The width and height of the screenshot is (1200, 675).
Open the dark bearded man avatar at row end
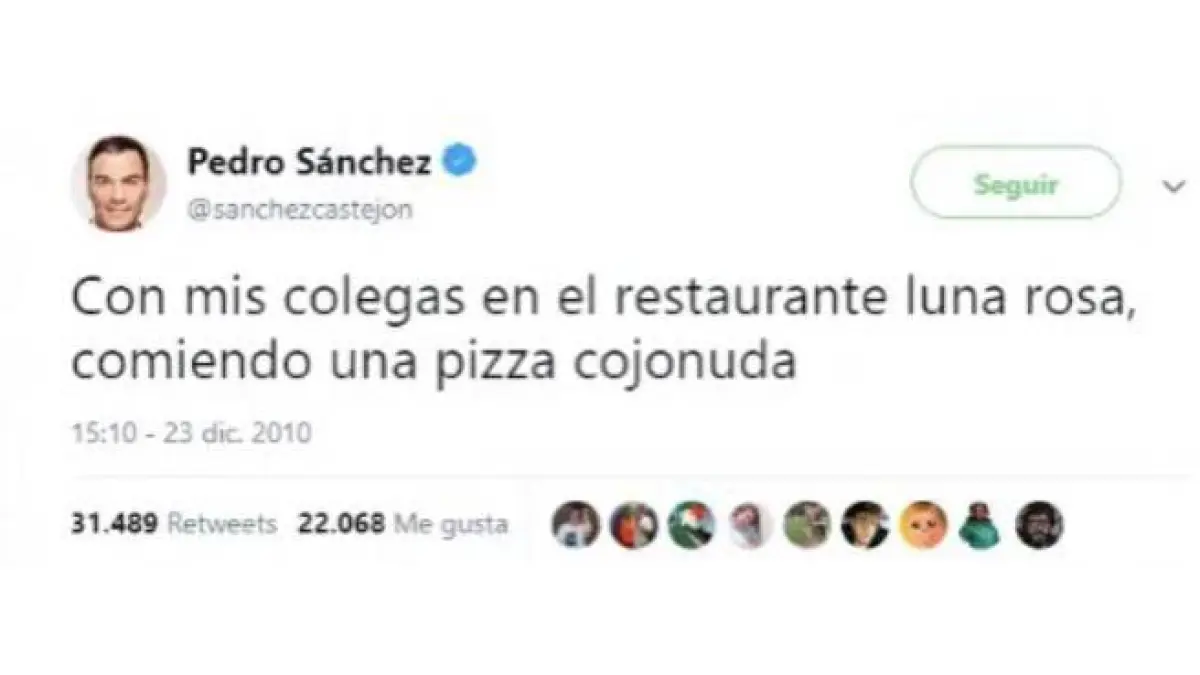[x=1038, y=524]
